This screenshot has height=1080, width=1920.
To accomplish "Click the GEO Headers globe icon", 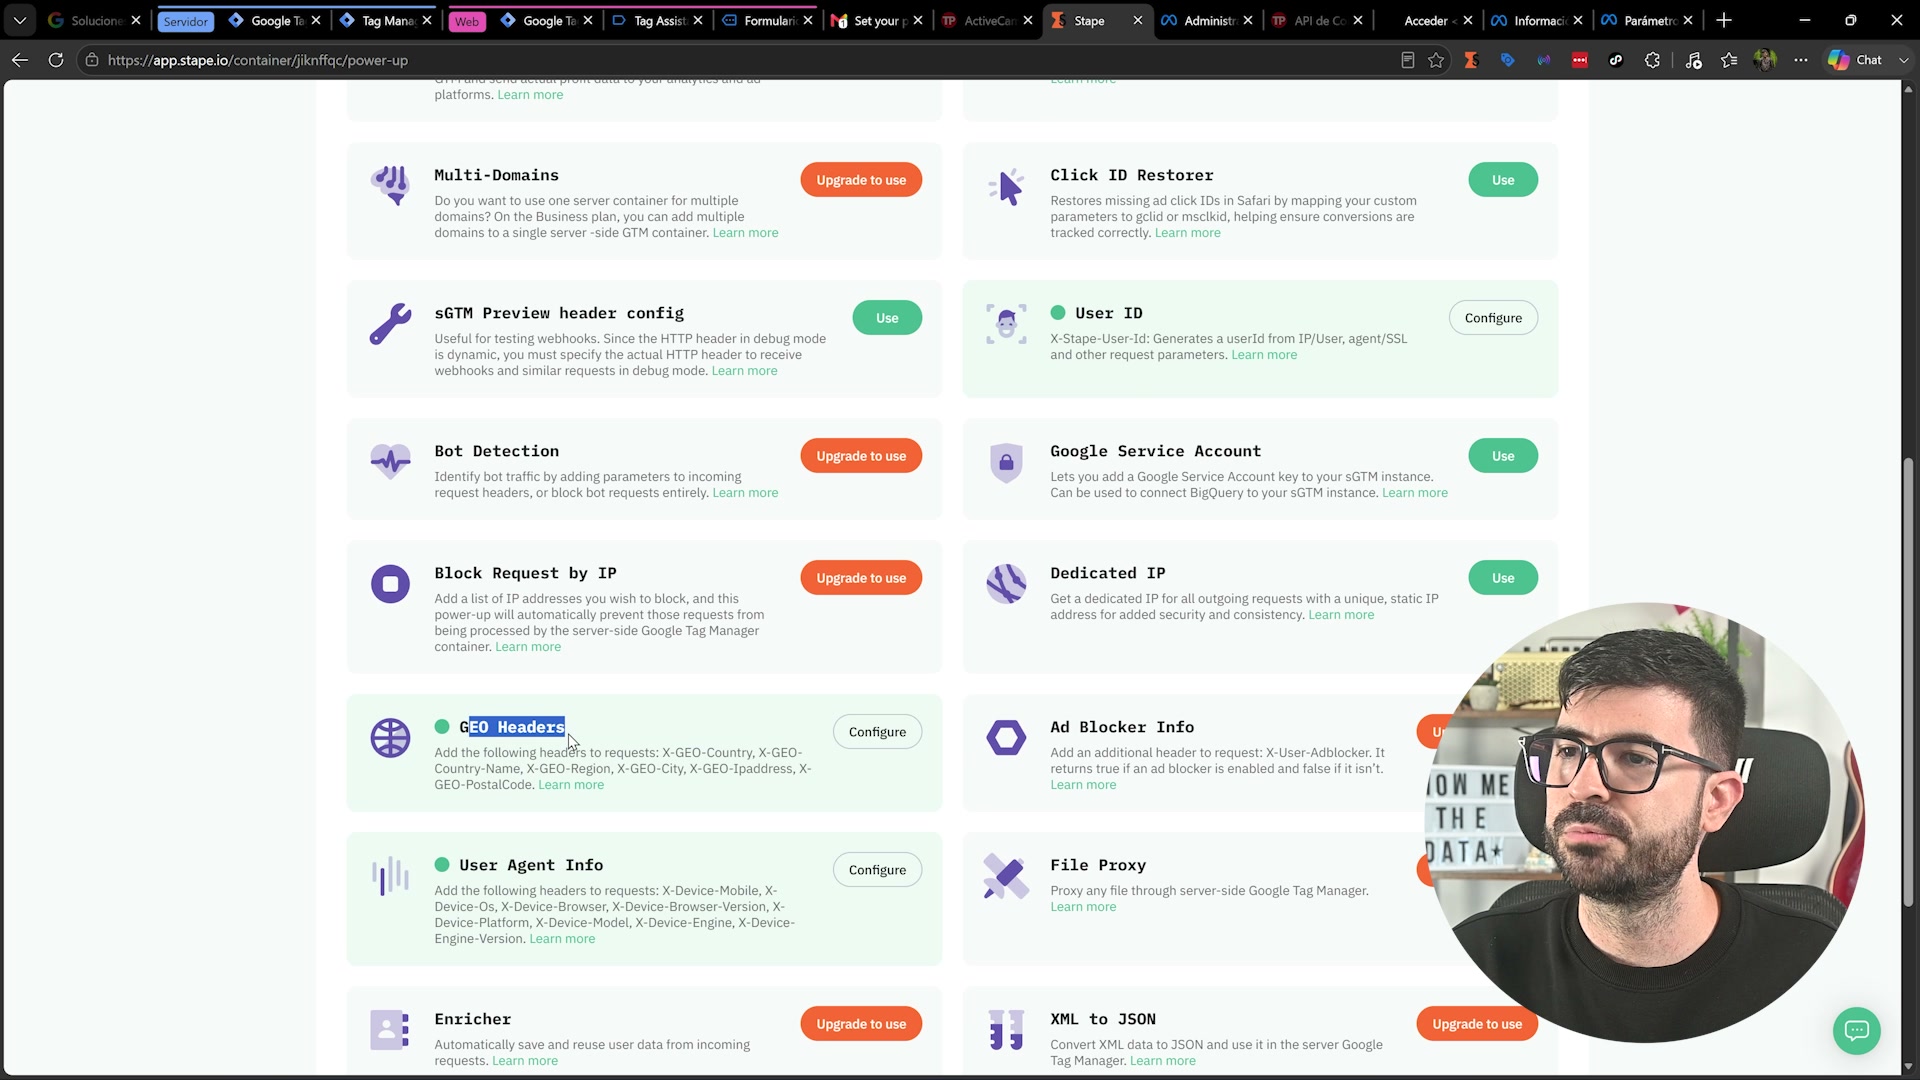I will click(390, 738).
